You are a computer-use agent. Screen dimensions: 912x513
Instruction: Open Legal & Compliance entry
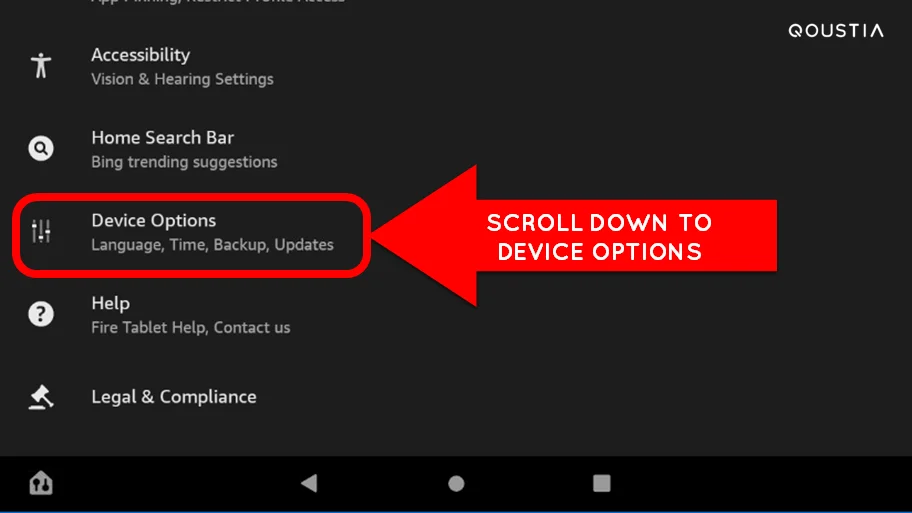pos(456,397)
